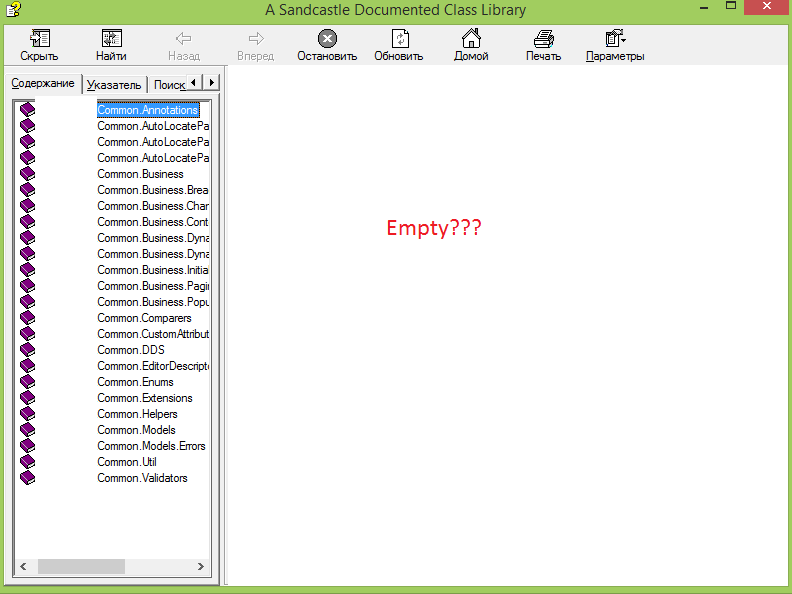The width and height of the screenshot is (792, 594).
Task: Click the tree's horizontal scrollbar left arrow
Action: [x=23, y=566]
